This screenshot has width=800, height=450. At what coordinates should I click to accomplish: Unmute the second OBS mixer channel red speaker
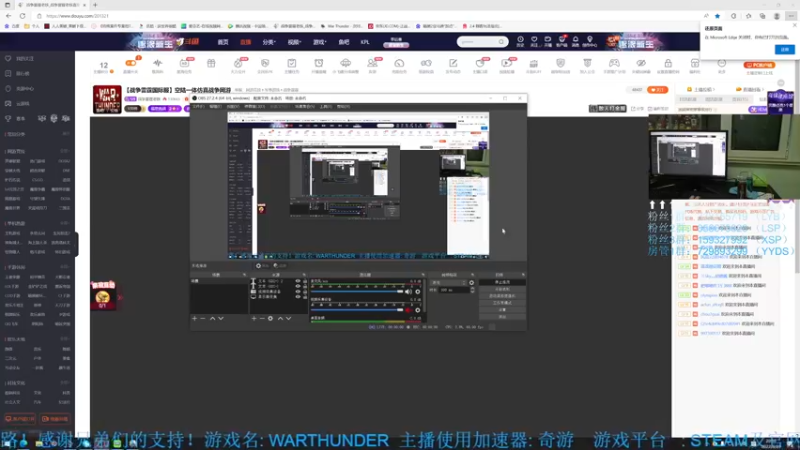pyautogui.click(x=408, y=310)
